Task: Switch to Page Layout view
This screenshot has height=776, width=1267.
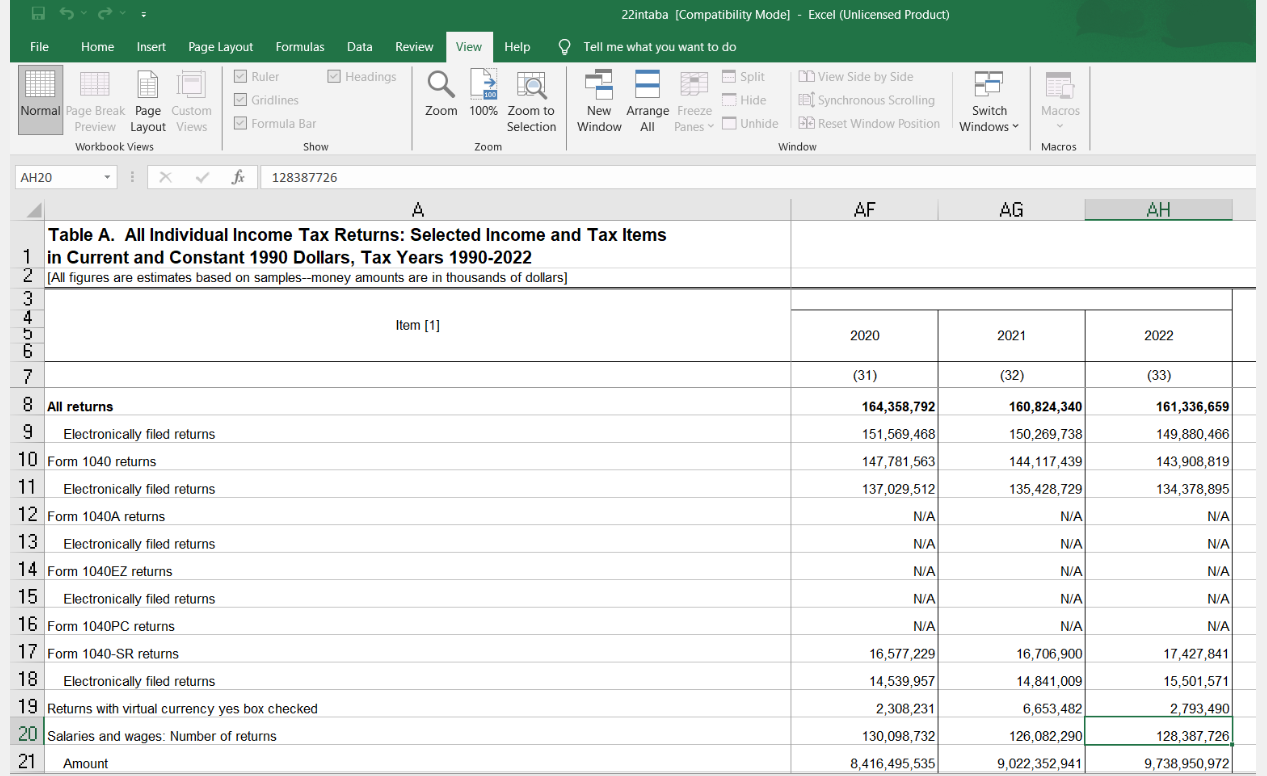Action: point(148,100)
